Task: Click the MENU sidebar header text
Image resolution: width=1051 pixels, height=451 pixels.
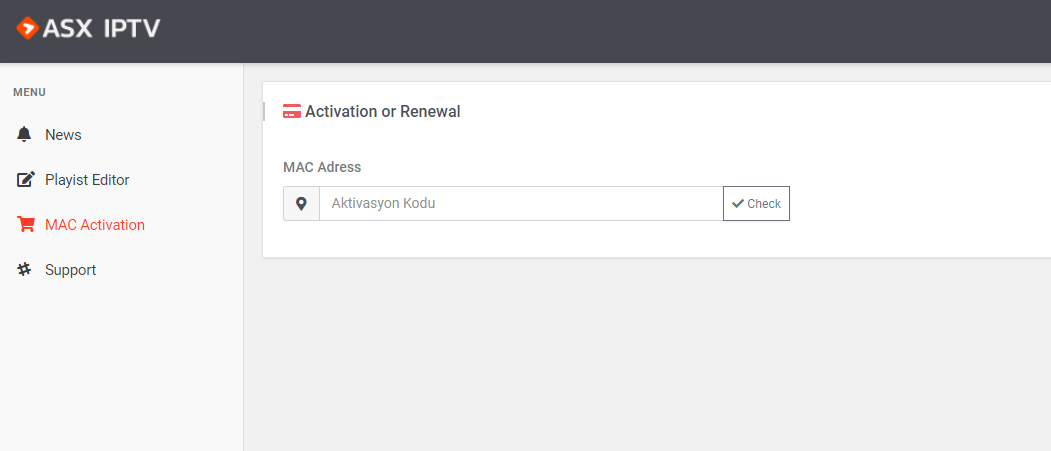Action: (29, 92)
